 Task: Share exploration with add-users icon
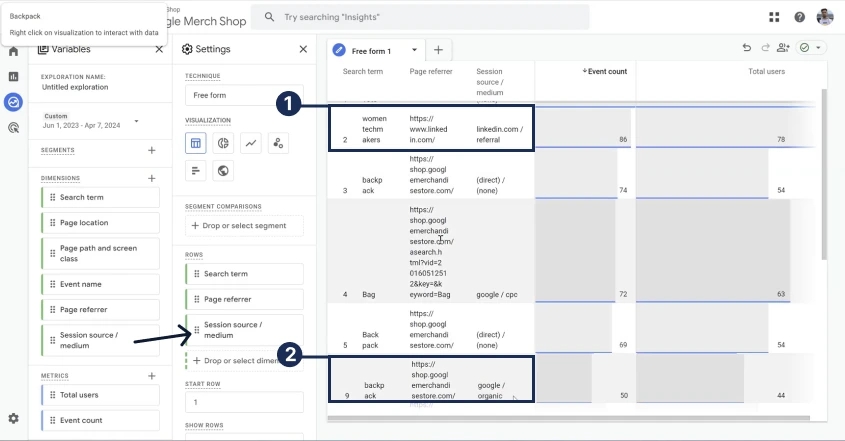pyautogui.click(x=783, y=48)
